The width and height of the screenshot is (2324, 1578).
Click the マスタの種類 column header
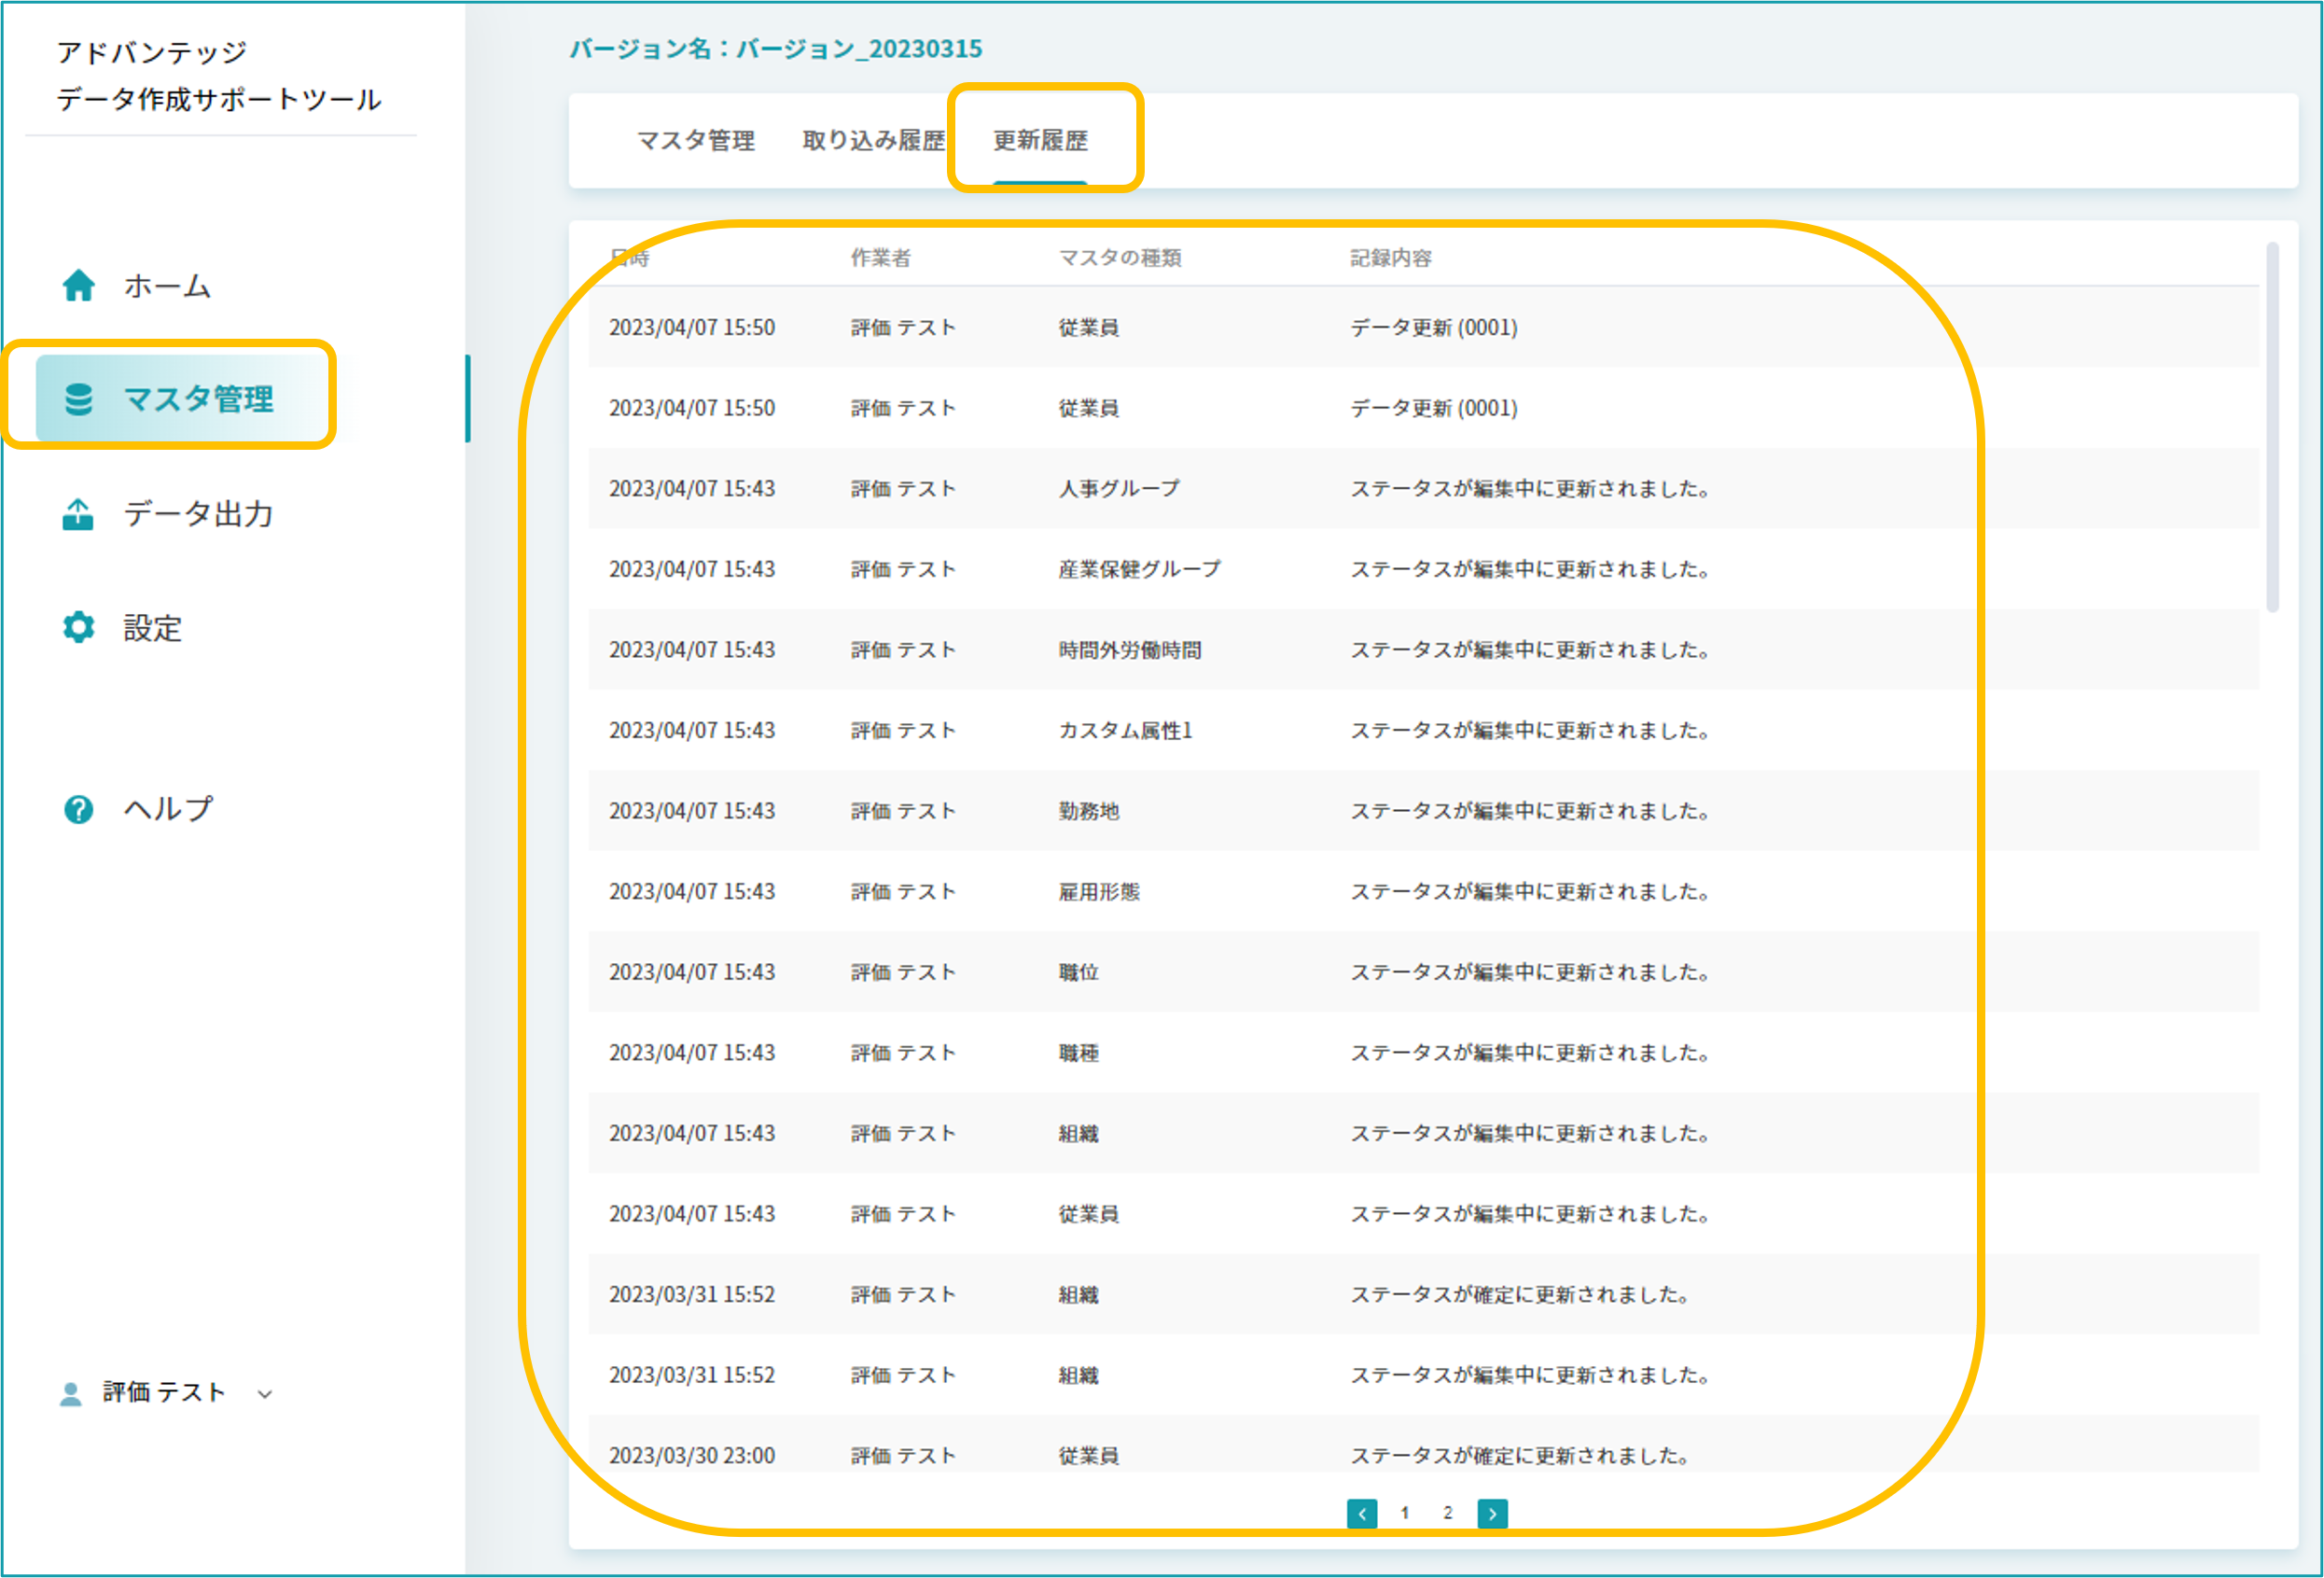coord(1120,258)
